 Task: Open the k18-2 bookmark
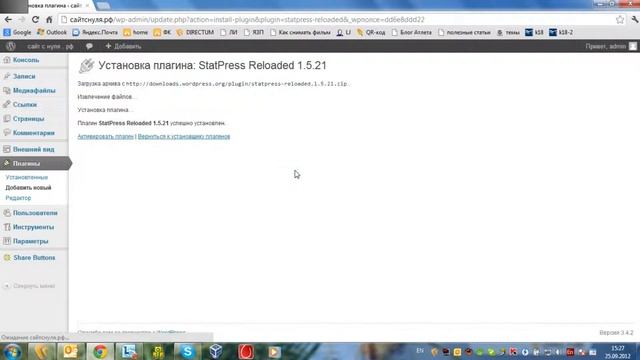(x=561, y=32)
